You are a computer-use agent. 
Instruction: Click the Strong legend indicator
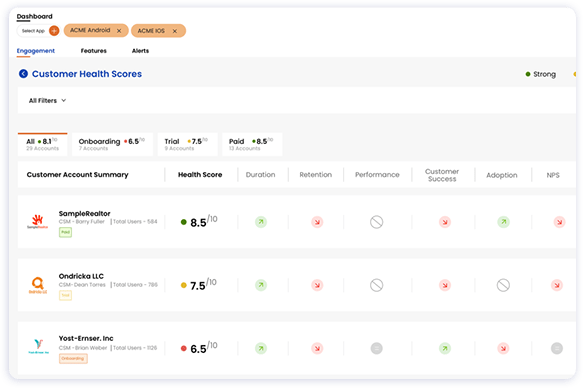tap(541, 74)
